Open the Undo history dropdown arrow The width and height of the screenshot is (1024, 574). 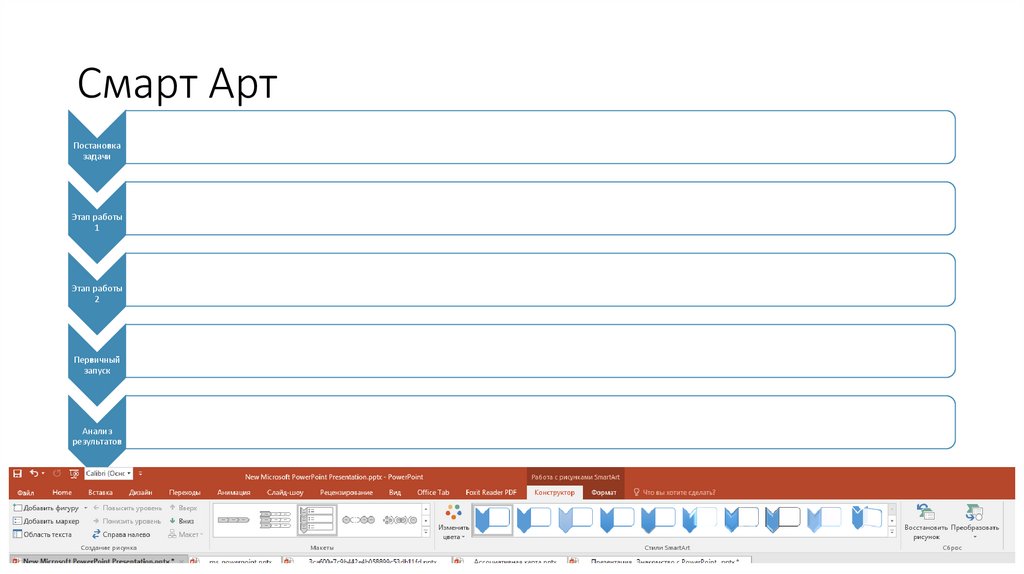[x=43, y=473]
